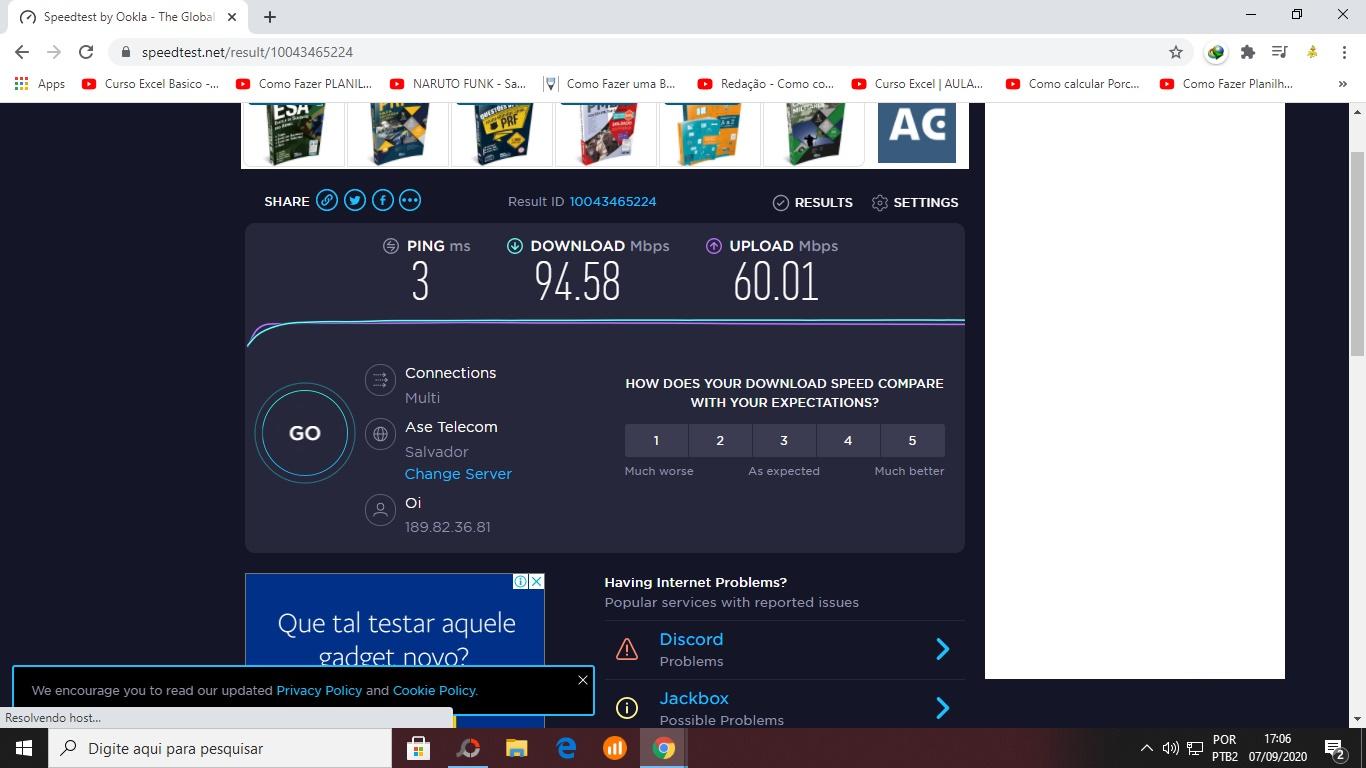Click the Change Server link
This screenshot has width=1366, height=768.
click(458, 474)
